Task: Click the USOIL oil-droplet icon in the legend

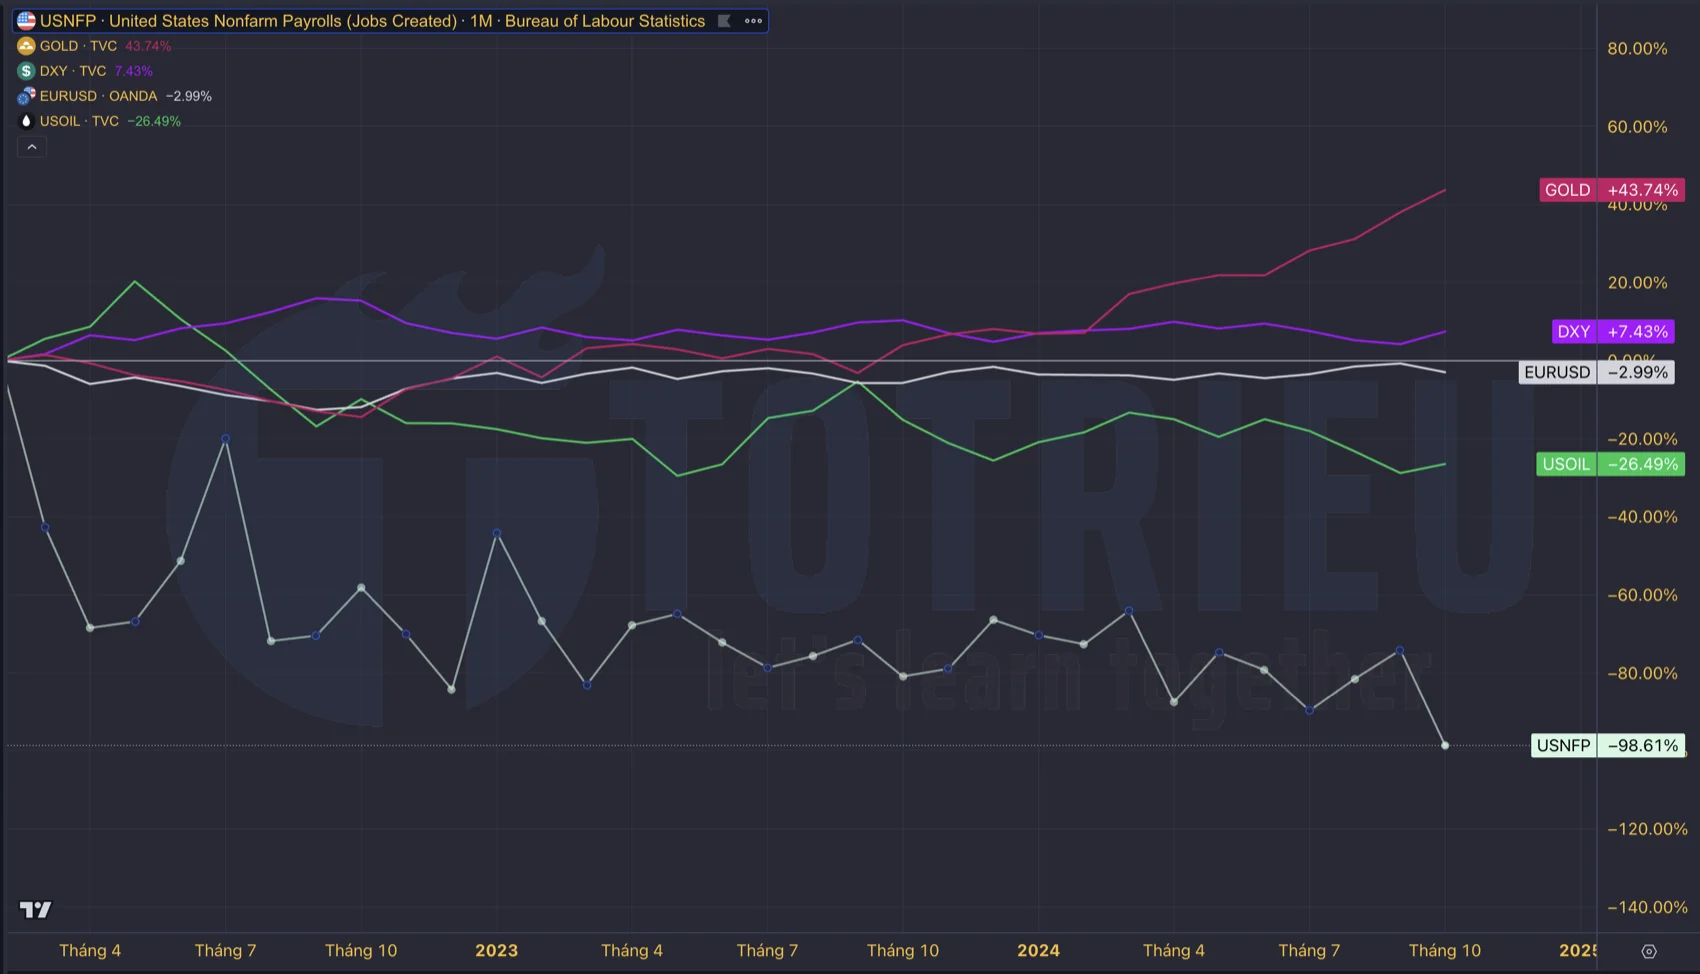Action: [x=25, y=120]
